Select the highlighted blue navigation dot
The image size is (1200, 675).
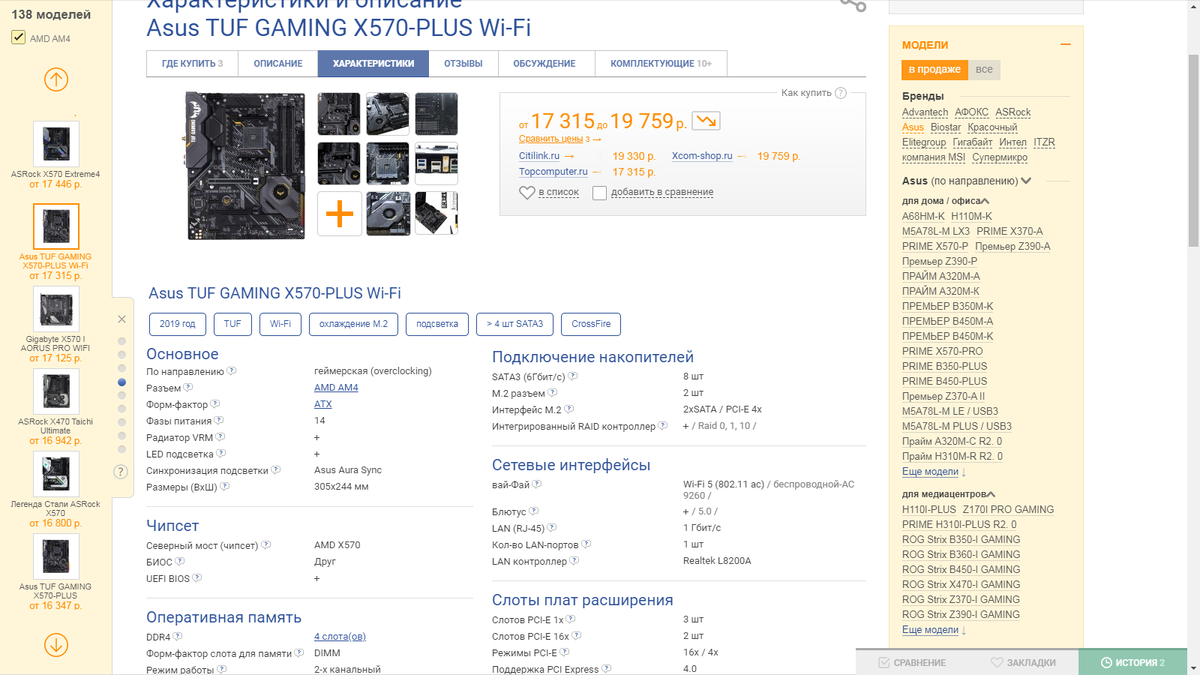(x=122, y=382)
